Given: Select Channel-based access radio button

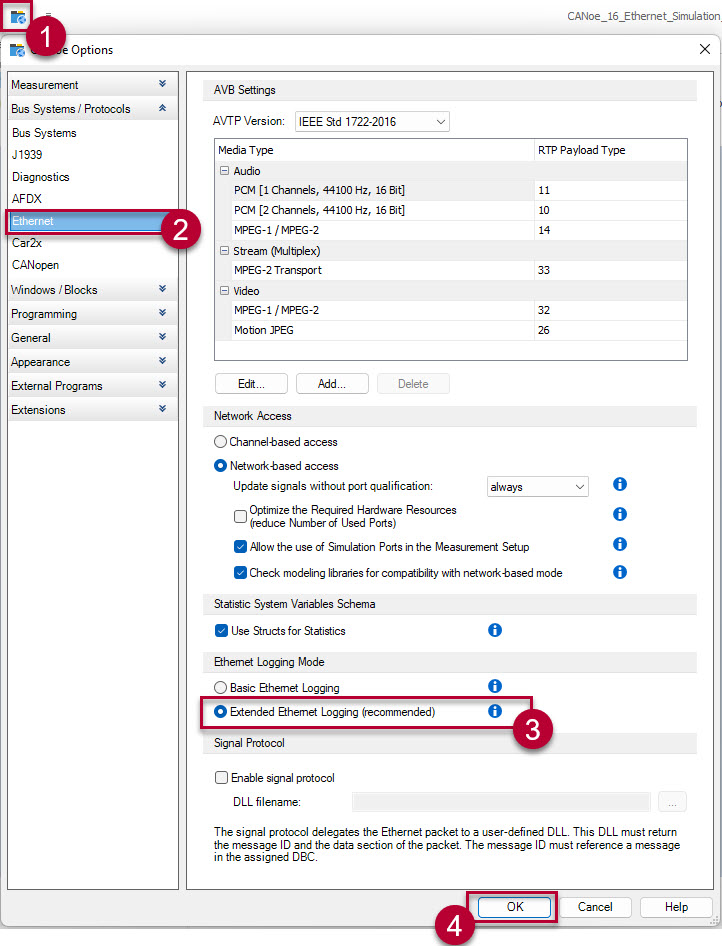Looking at the screenshot, I should click(221, 442).
